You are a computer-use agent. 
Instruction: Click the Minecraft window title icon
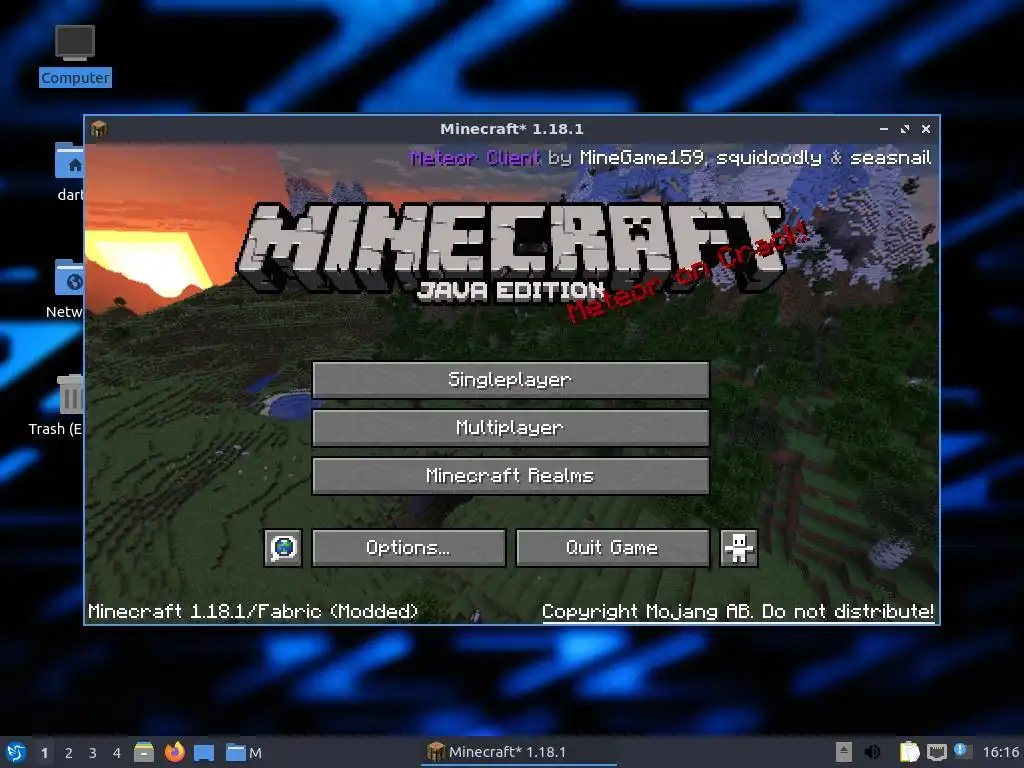tap(99, 129)
